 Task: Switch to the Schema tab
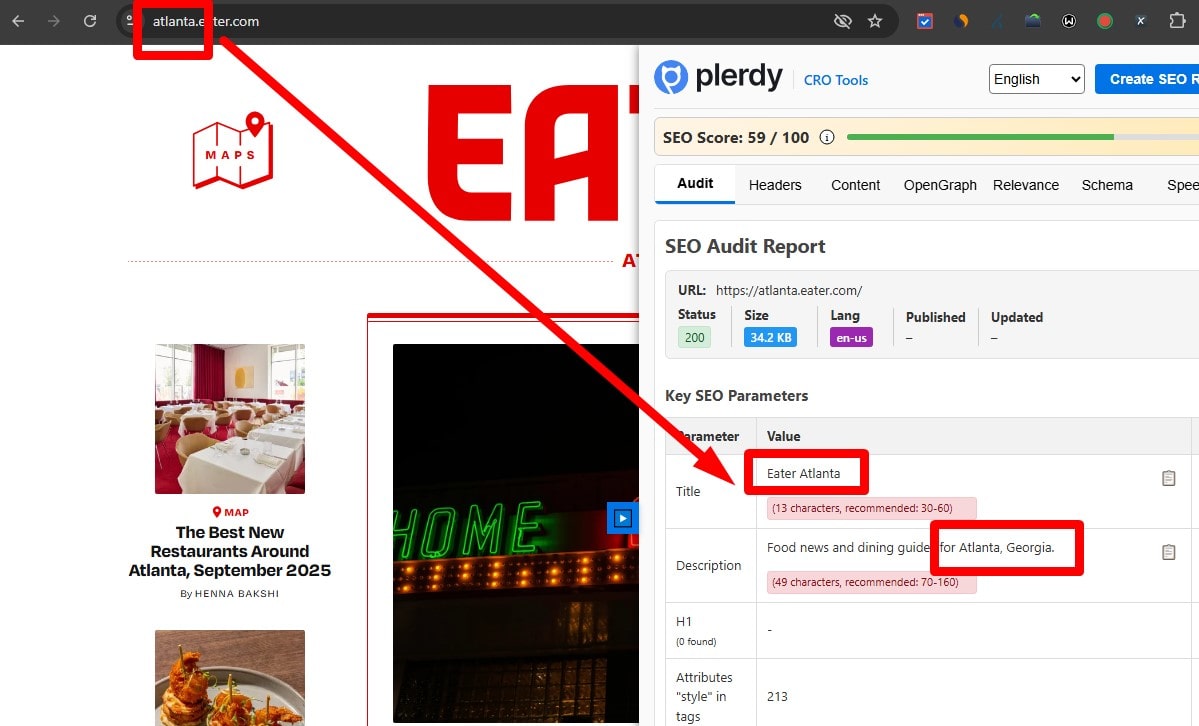1107,185
